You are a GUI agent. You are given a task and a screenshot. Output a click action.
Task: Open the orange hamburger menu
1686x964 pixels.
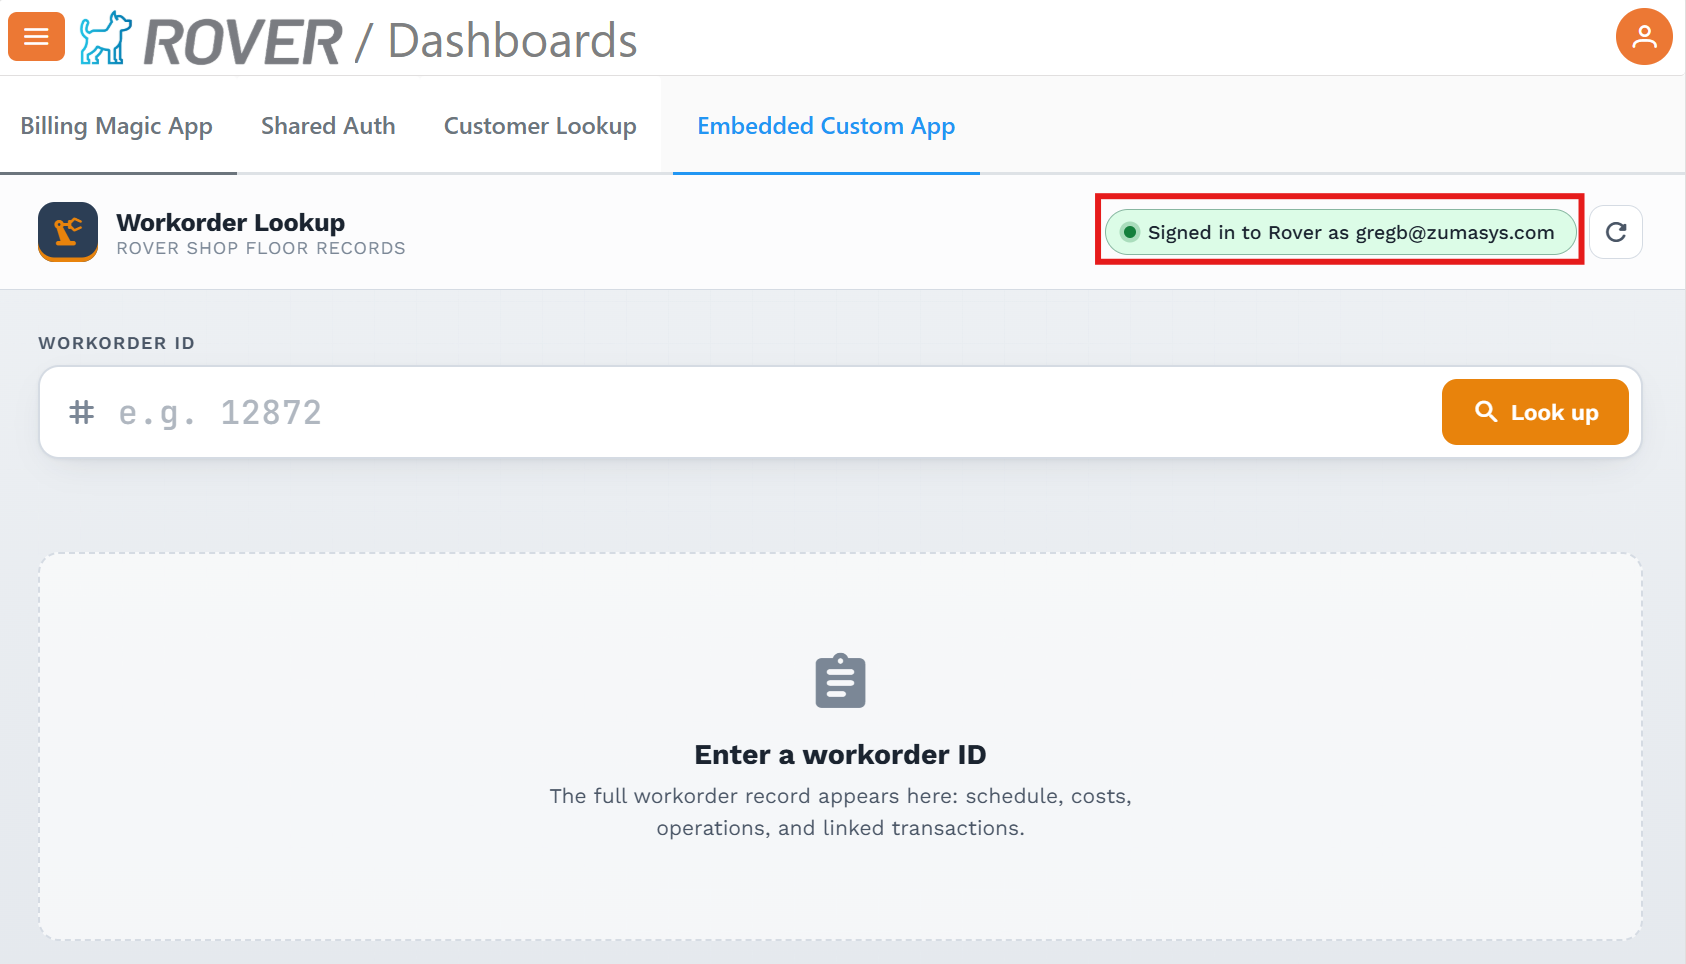[36, 37]
